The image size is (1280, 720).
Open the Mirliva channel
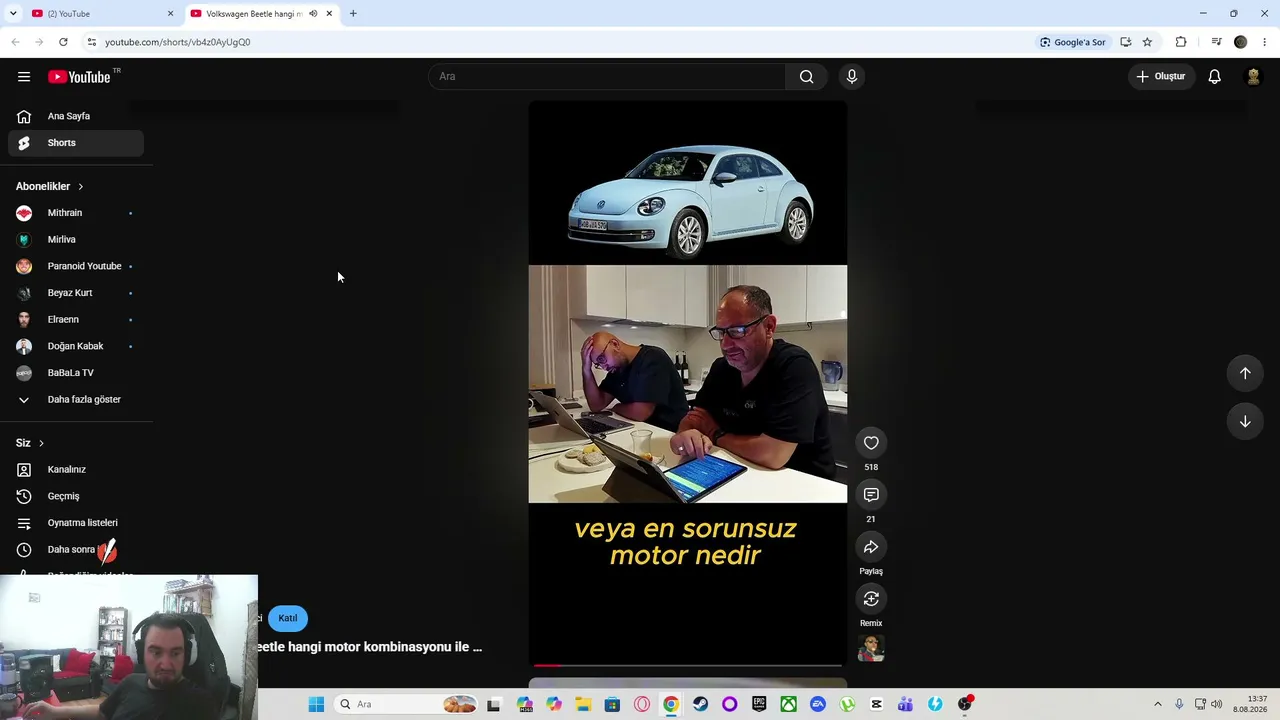[76, 240]
